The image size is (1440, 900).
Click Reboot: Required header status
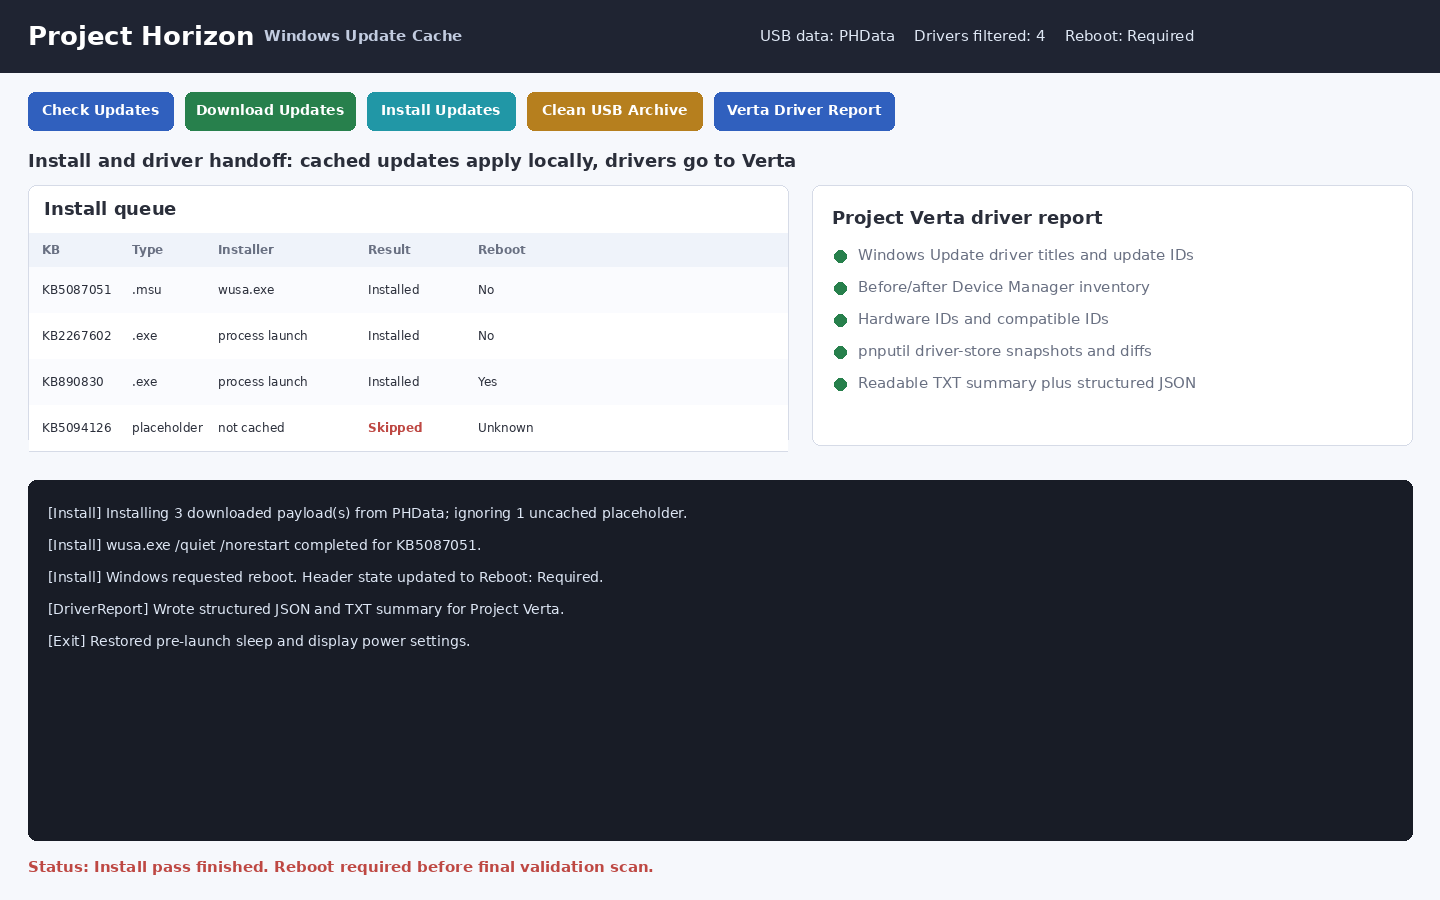click(1129, 36)
